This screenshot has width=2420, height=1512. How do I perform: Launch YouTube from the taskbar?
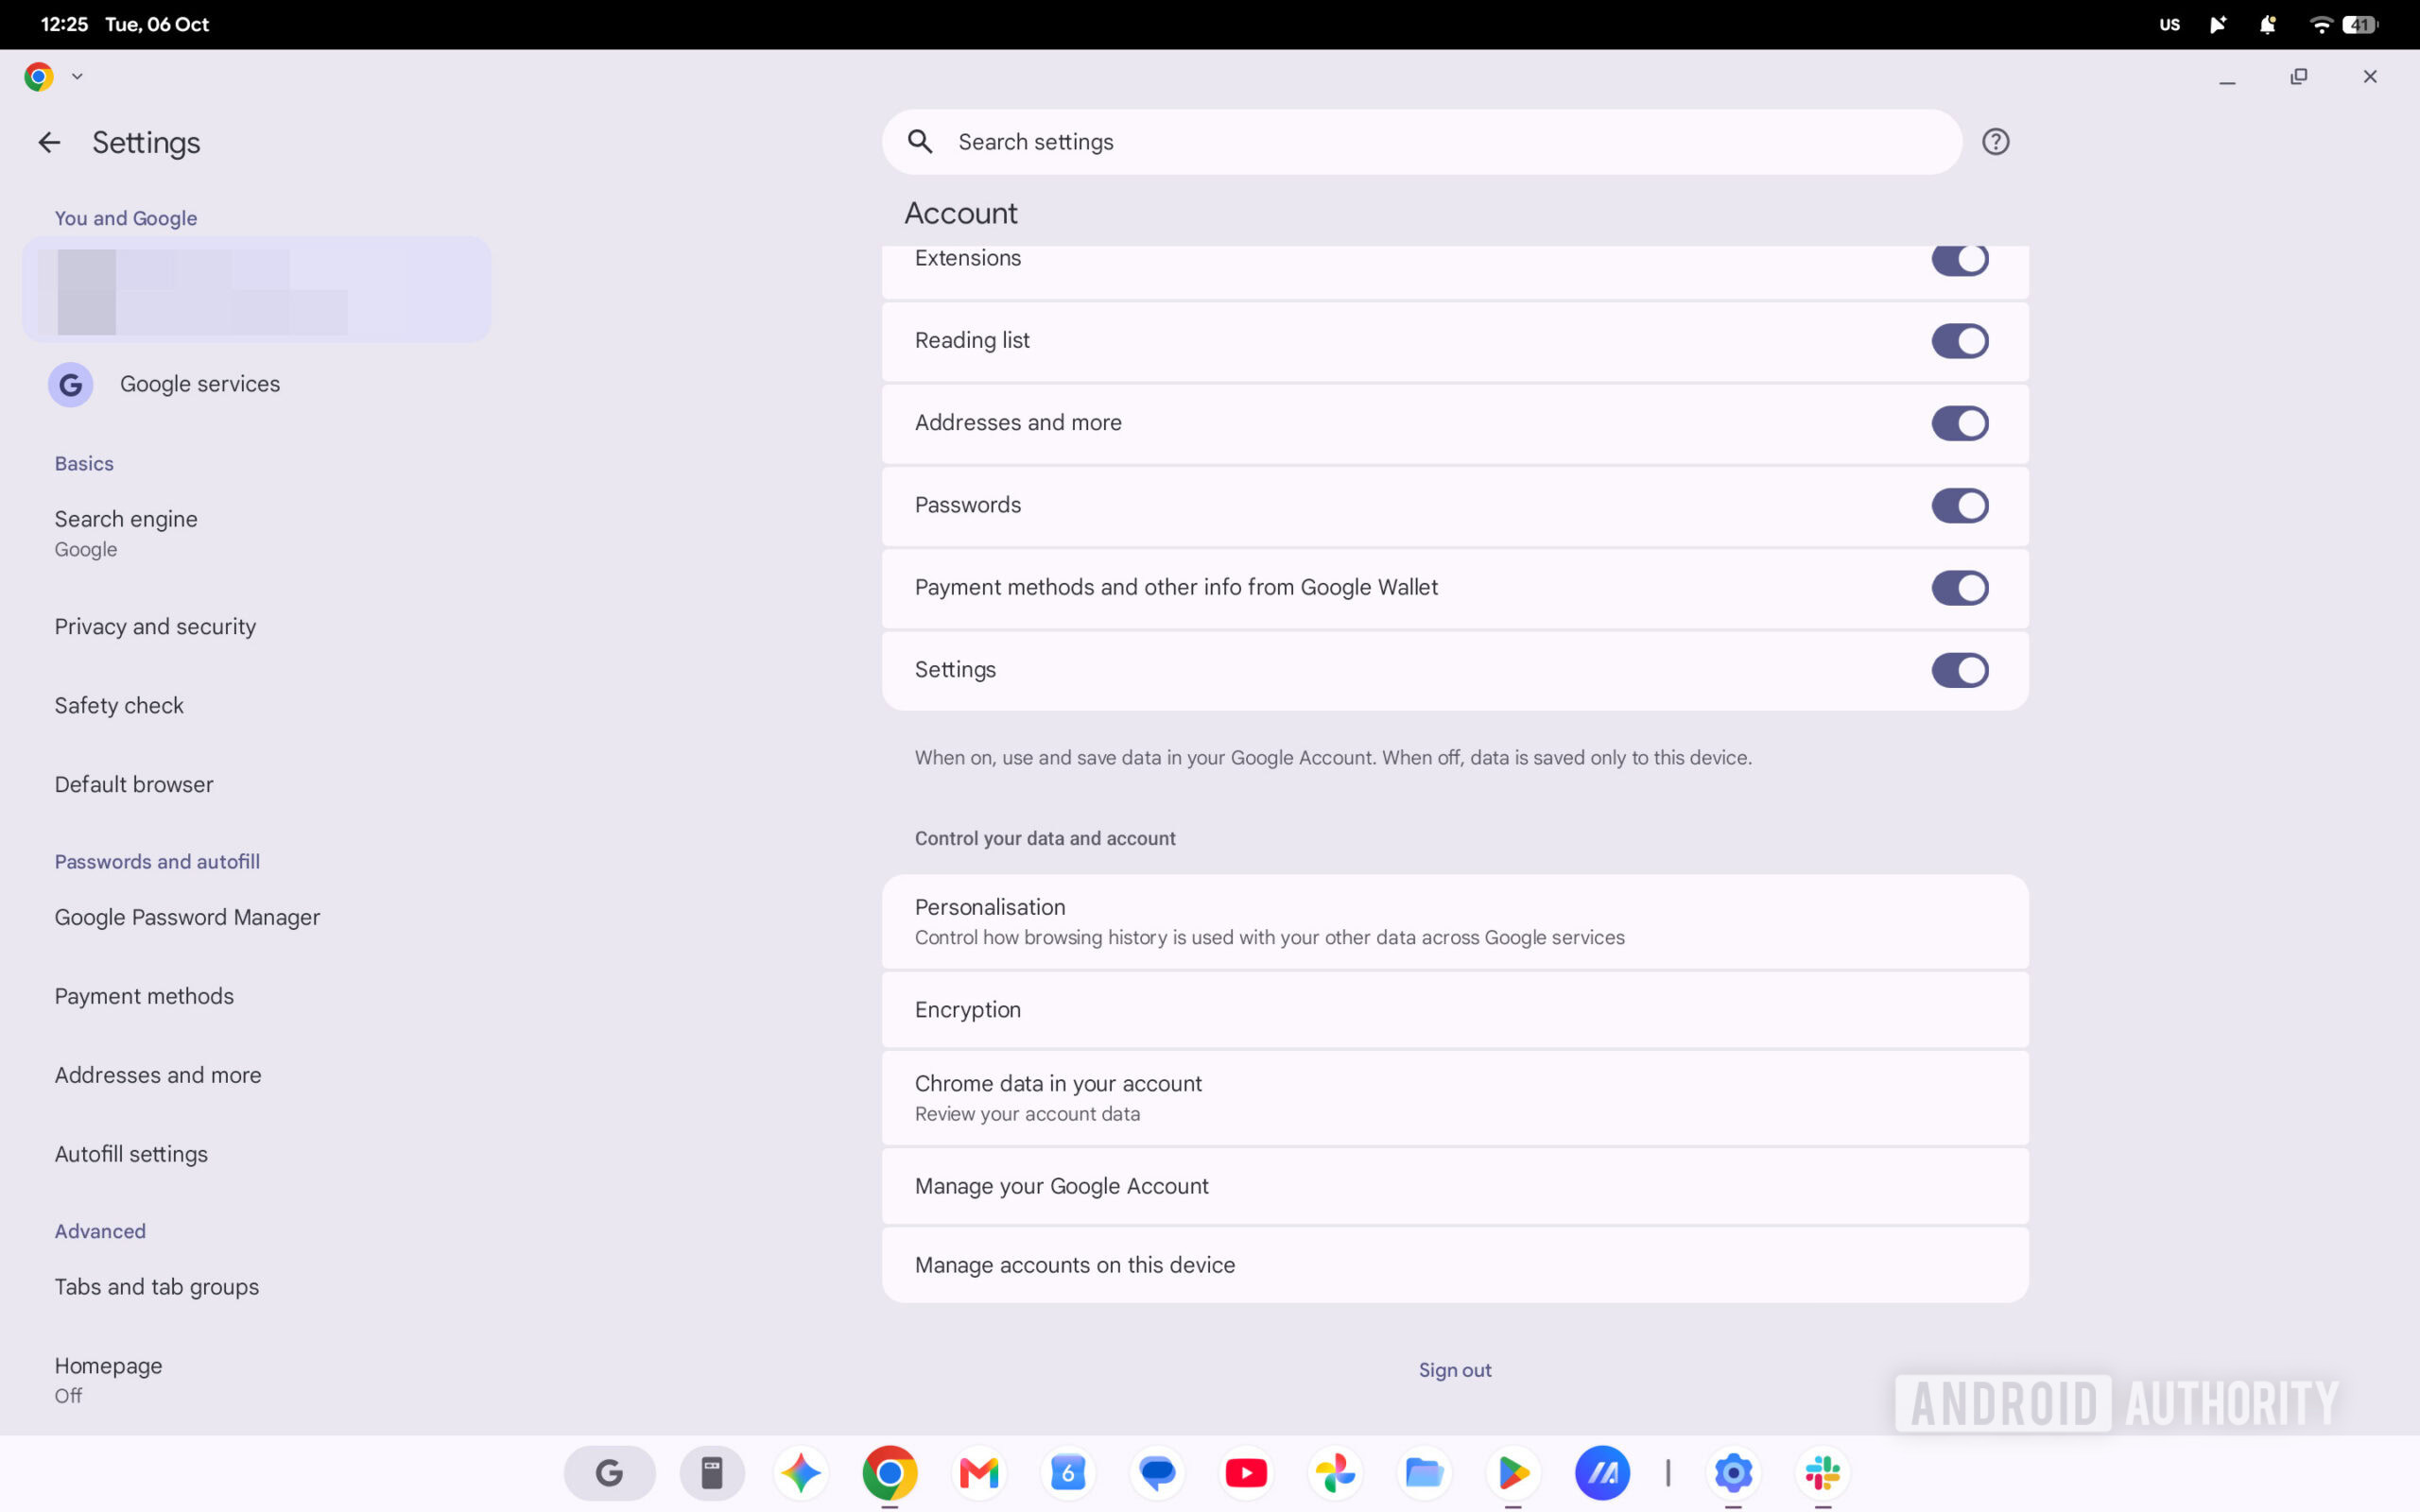1246,1472
